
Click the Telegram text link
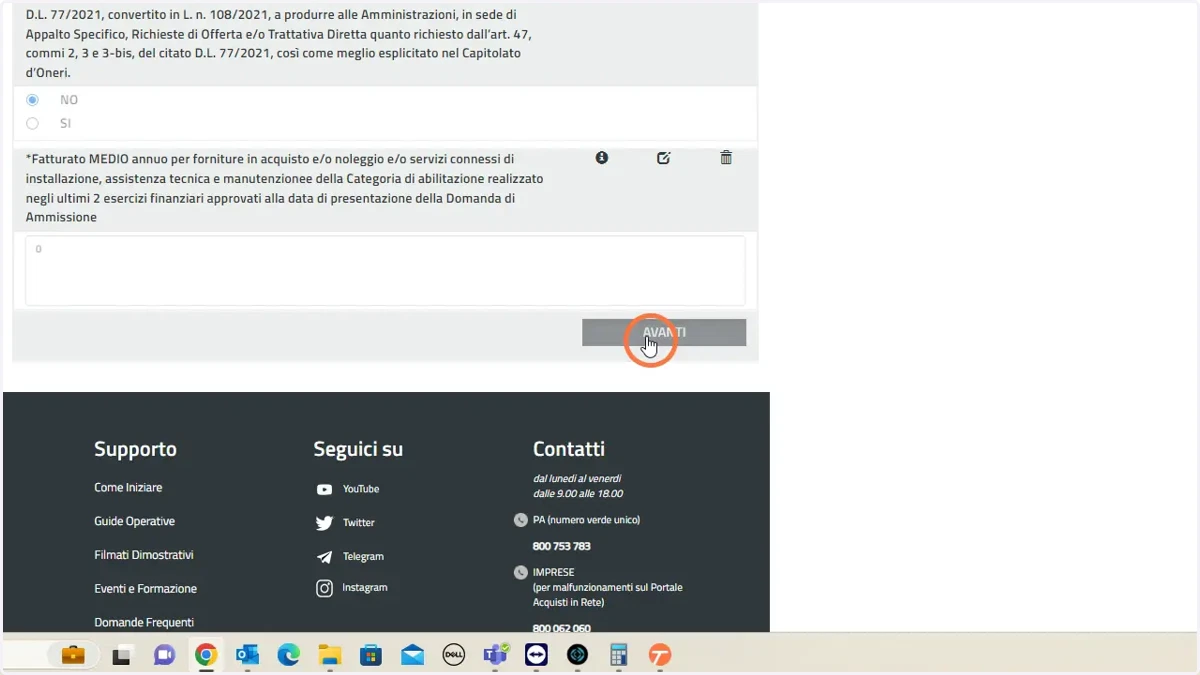363,557
